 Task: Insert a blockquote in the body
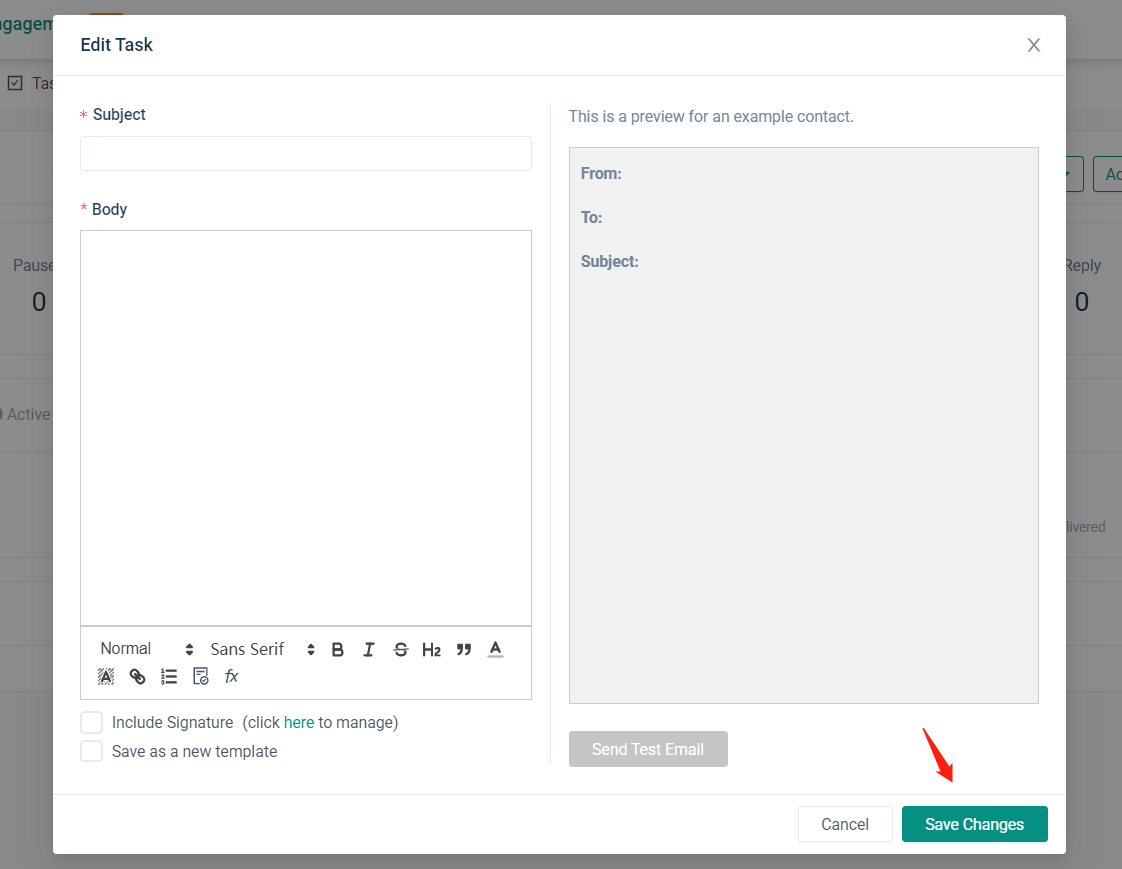coord(463,650)
